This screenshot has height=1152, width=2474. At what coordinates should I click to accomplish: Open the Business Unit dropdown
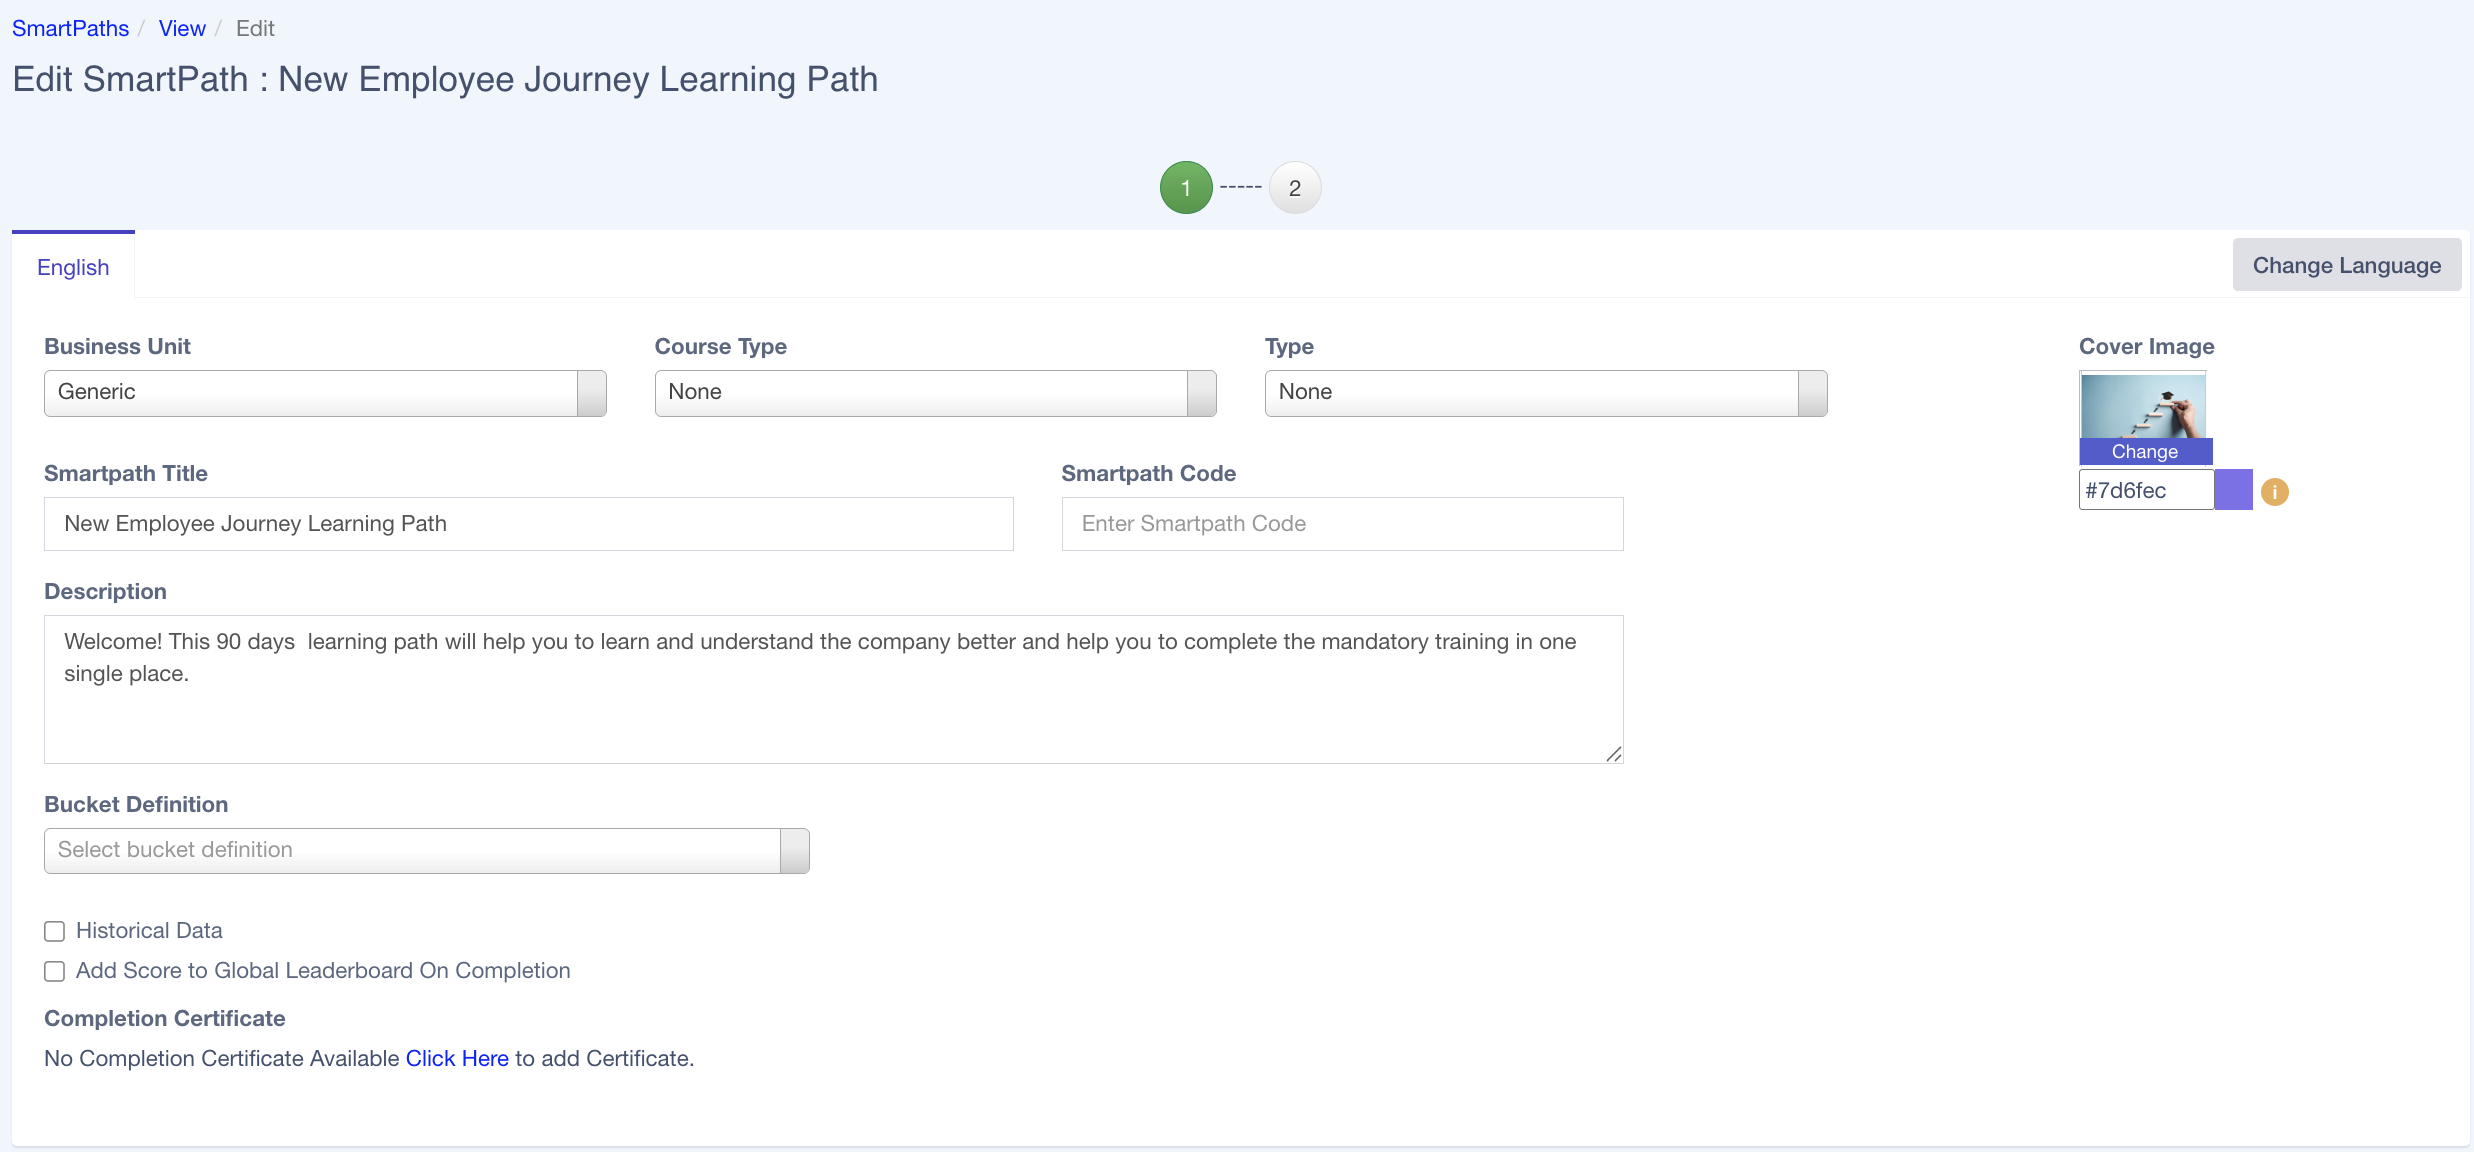325,393
